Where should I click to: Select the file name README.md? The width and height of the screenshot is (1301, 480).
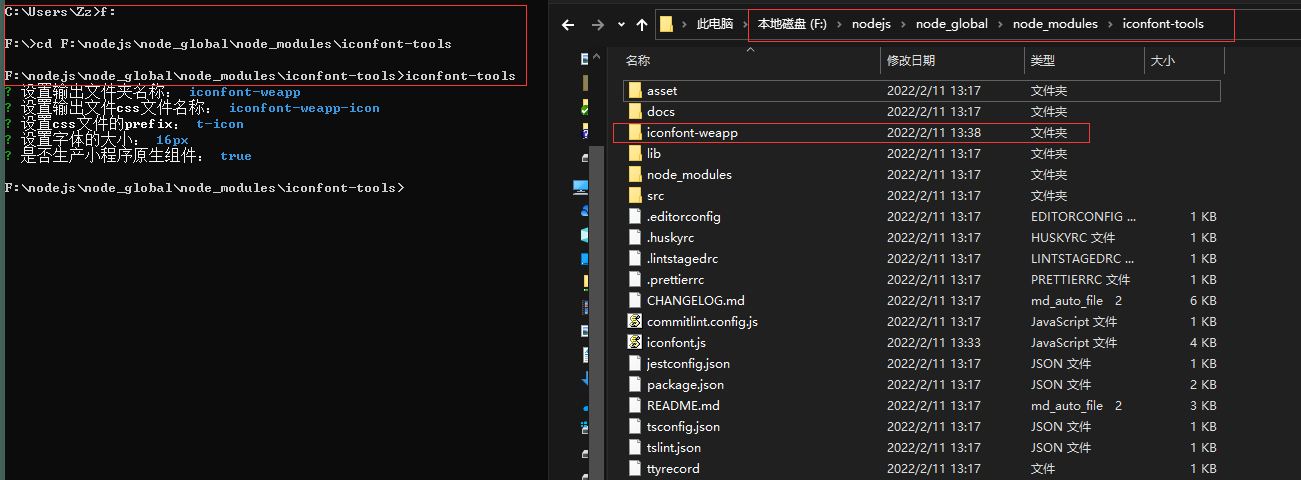tap(683, 406)
